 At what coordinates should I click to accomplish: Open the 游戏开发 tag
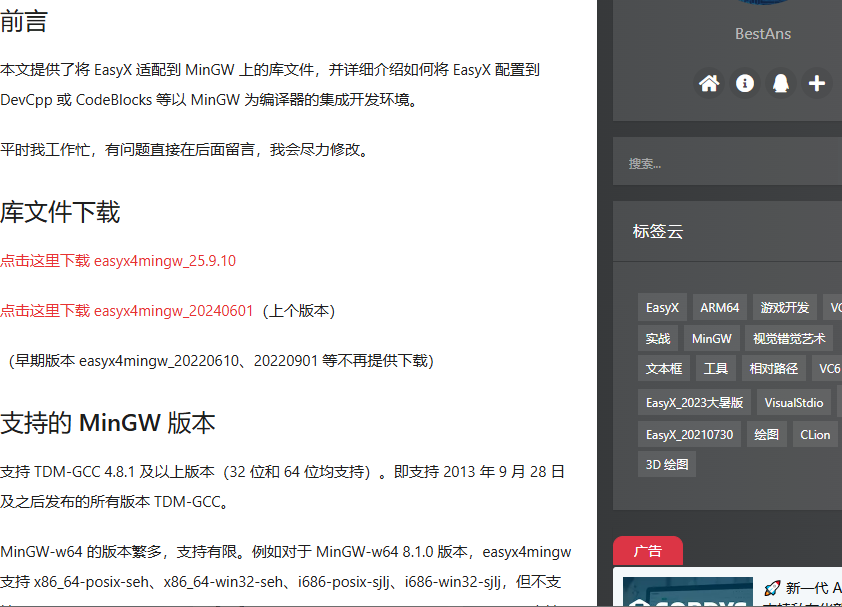pyautogui.click(x=785, y=307)
